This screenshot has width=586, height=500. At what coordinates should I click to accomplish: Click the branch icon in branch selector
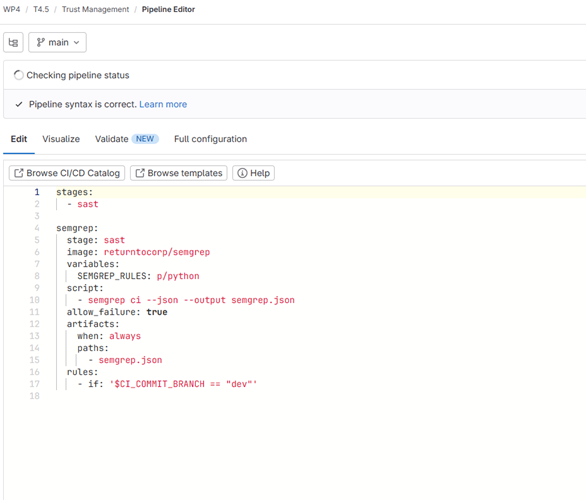coord(40,42)
